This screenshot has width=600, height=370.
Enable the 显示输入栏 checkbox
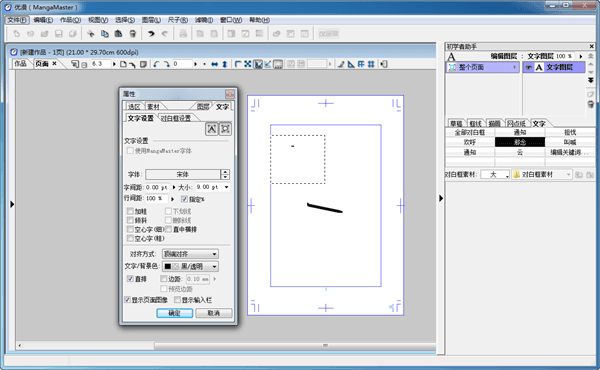coord(177,300)
